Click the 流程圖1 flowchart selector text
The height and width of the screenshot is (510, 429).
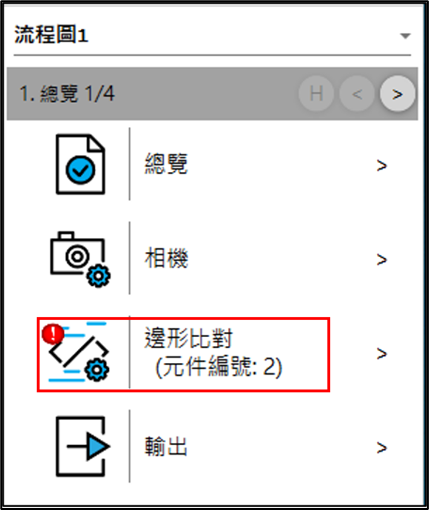51,35
